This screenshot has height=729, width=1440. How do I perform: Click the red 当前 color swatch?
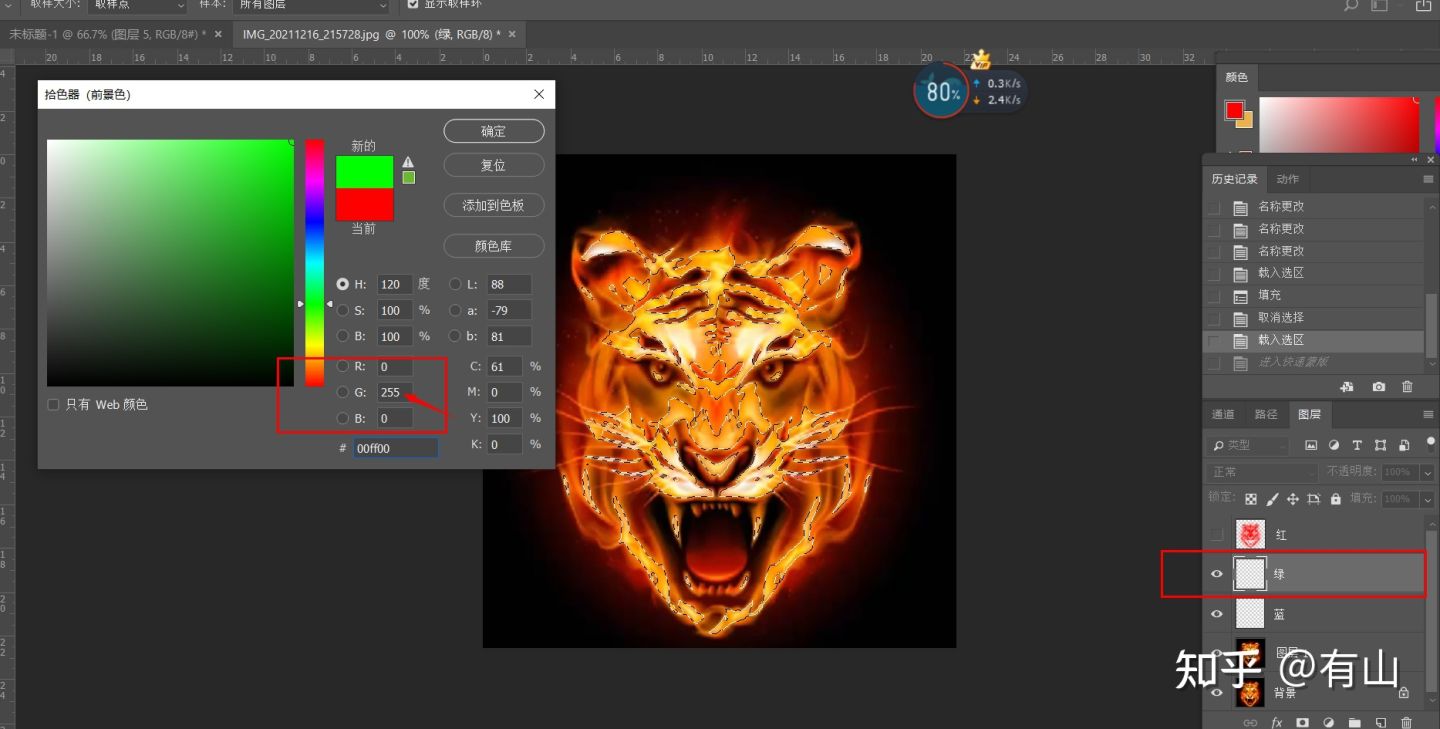(365, 205)
